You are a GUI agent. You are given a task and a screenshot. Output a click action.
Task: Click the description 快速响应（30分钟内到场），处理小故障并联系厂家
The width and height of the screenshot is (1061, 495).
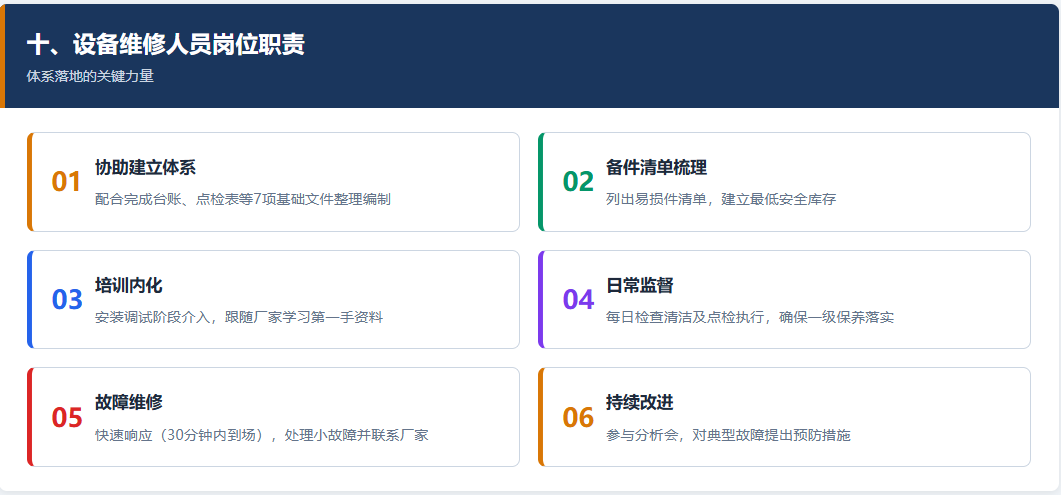262,435
